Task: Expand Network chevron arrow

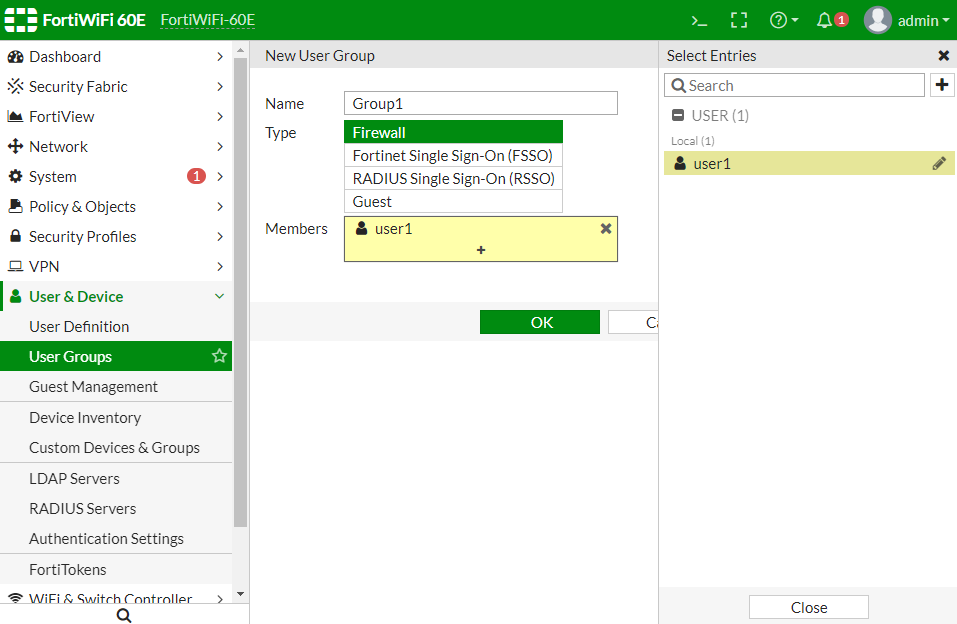Action: 220,147
